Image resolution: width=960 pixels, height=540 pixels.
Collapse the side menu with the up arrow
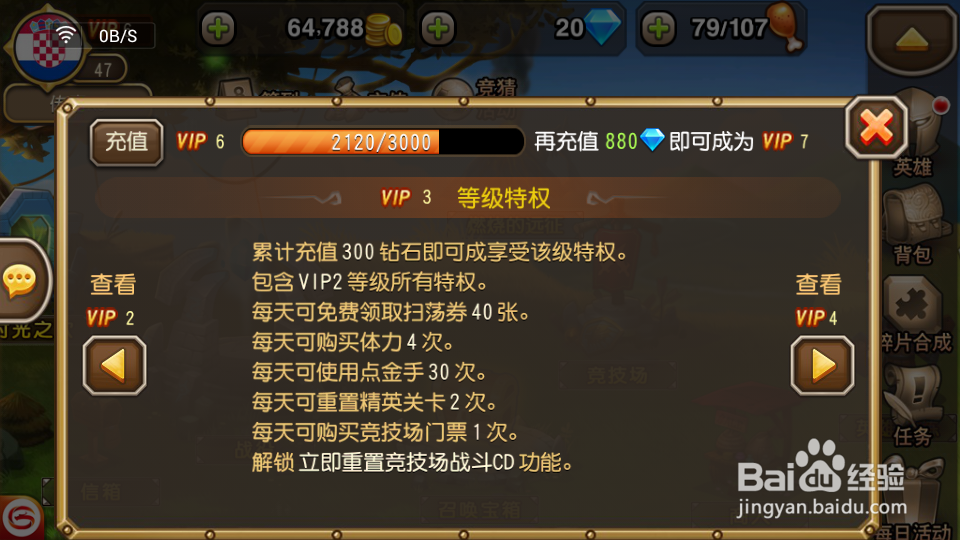(912, 39)
